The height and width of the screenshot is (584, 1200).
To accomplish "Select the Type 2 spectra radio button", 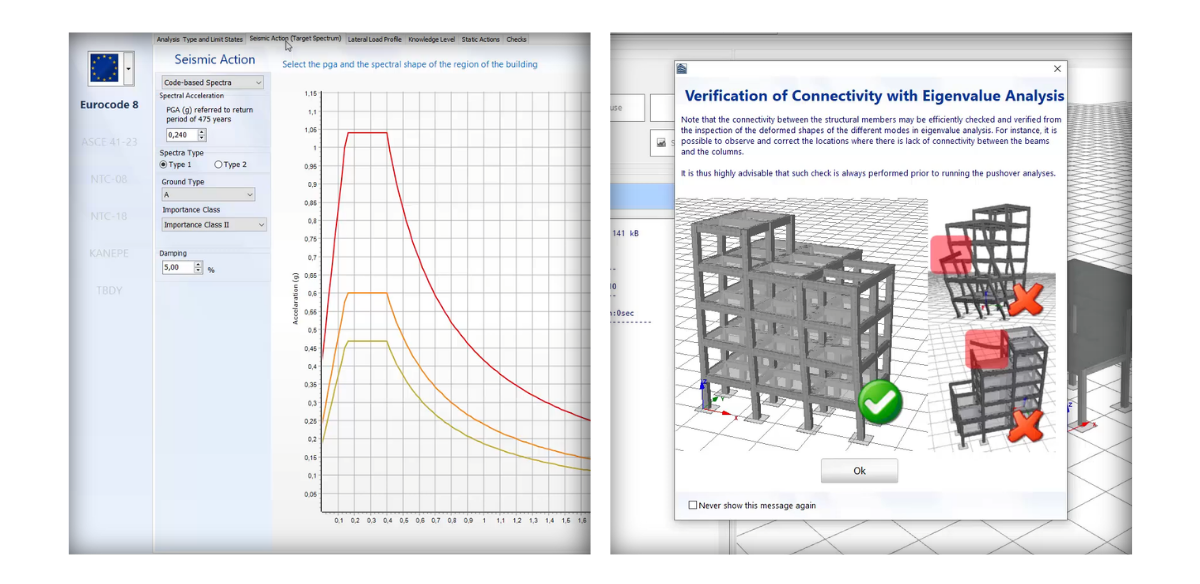I will 230,164.
